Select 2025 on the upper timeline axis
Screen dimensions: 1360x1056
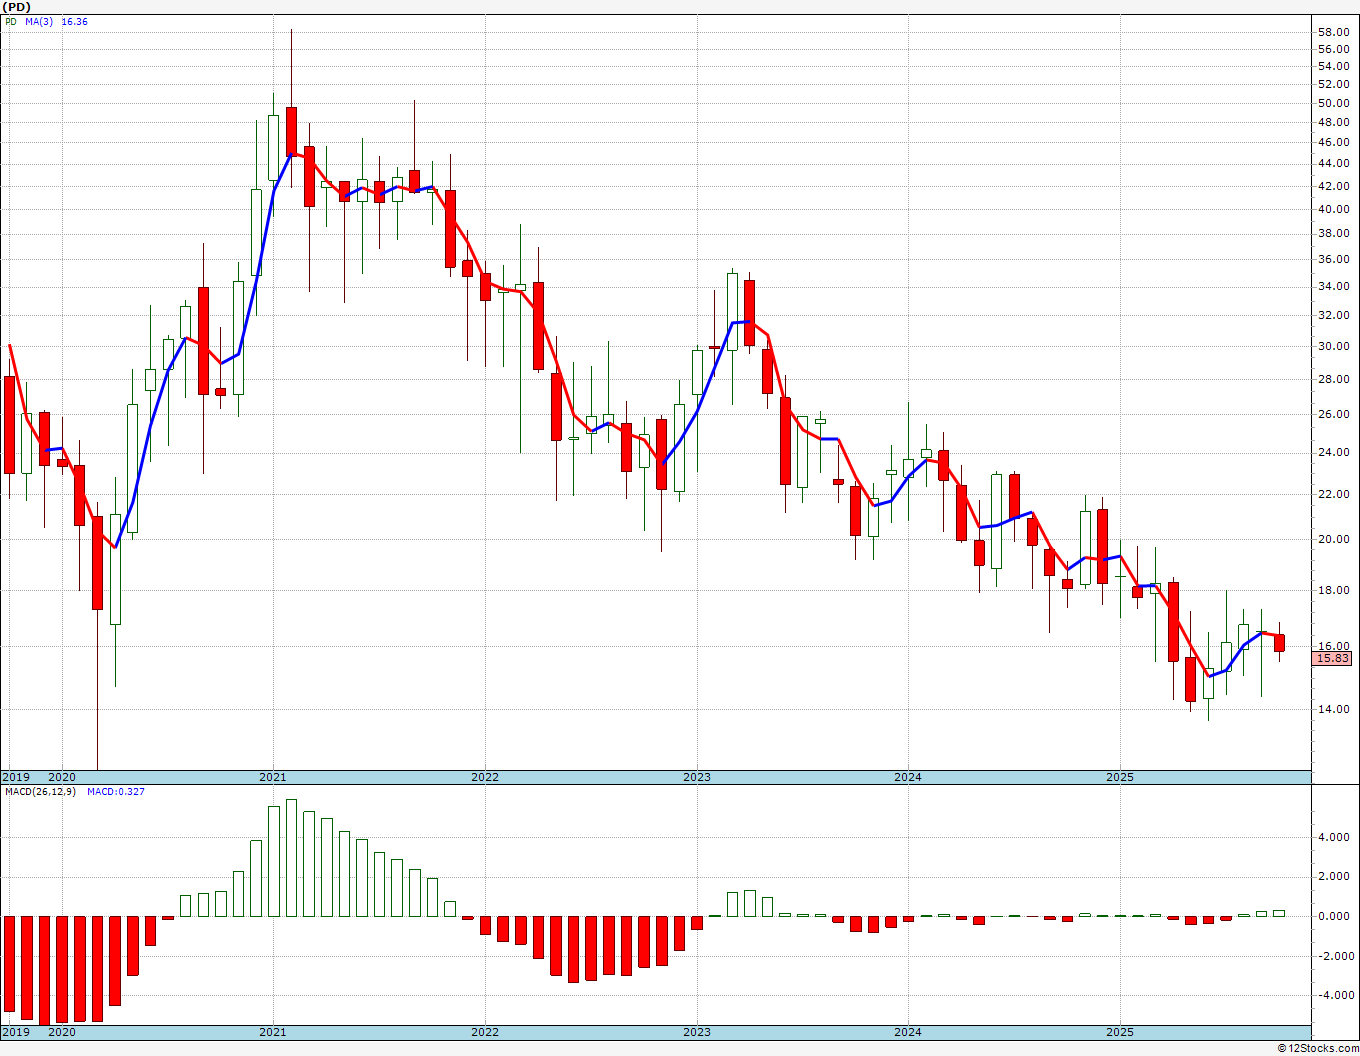(x=1120, y=777)
